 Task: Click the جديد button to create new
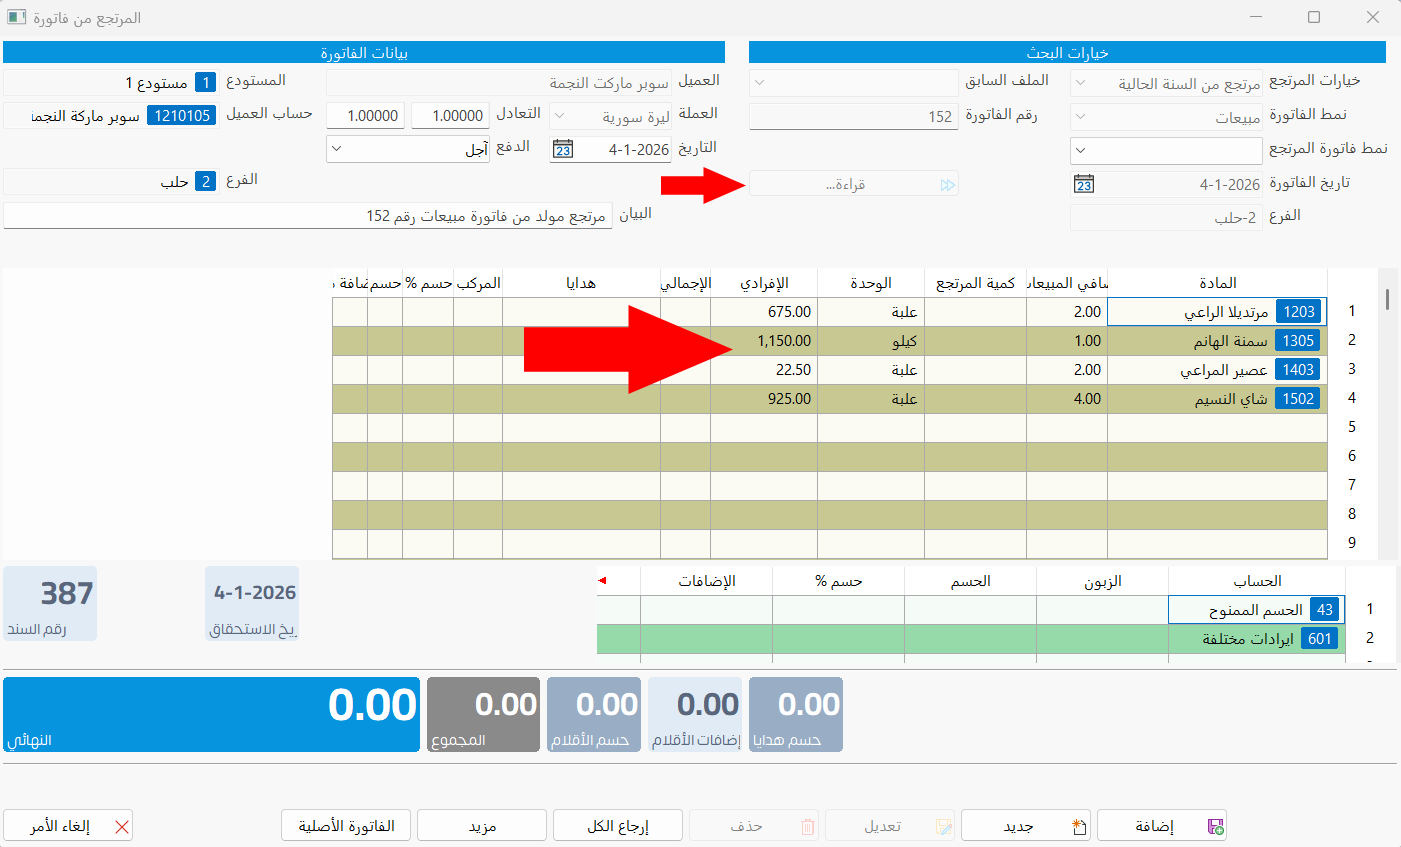click(1025, 825)
